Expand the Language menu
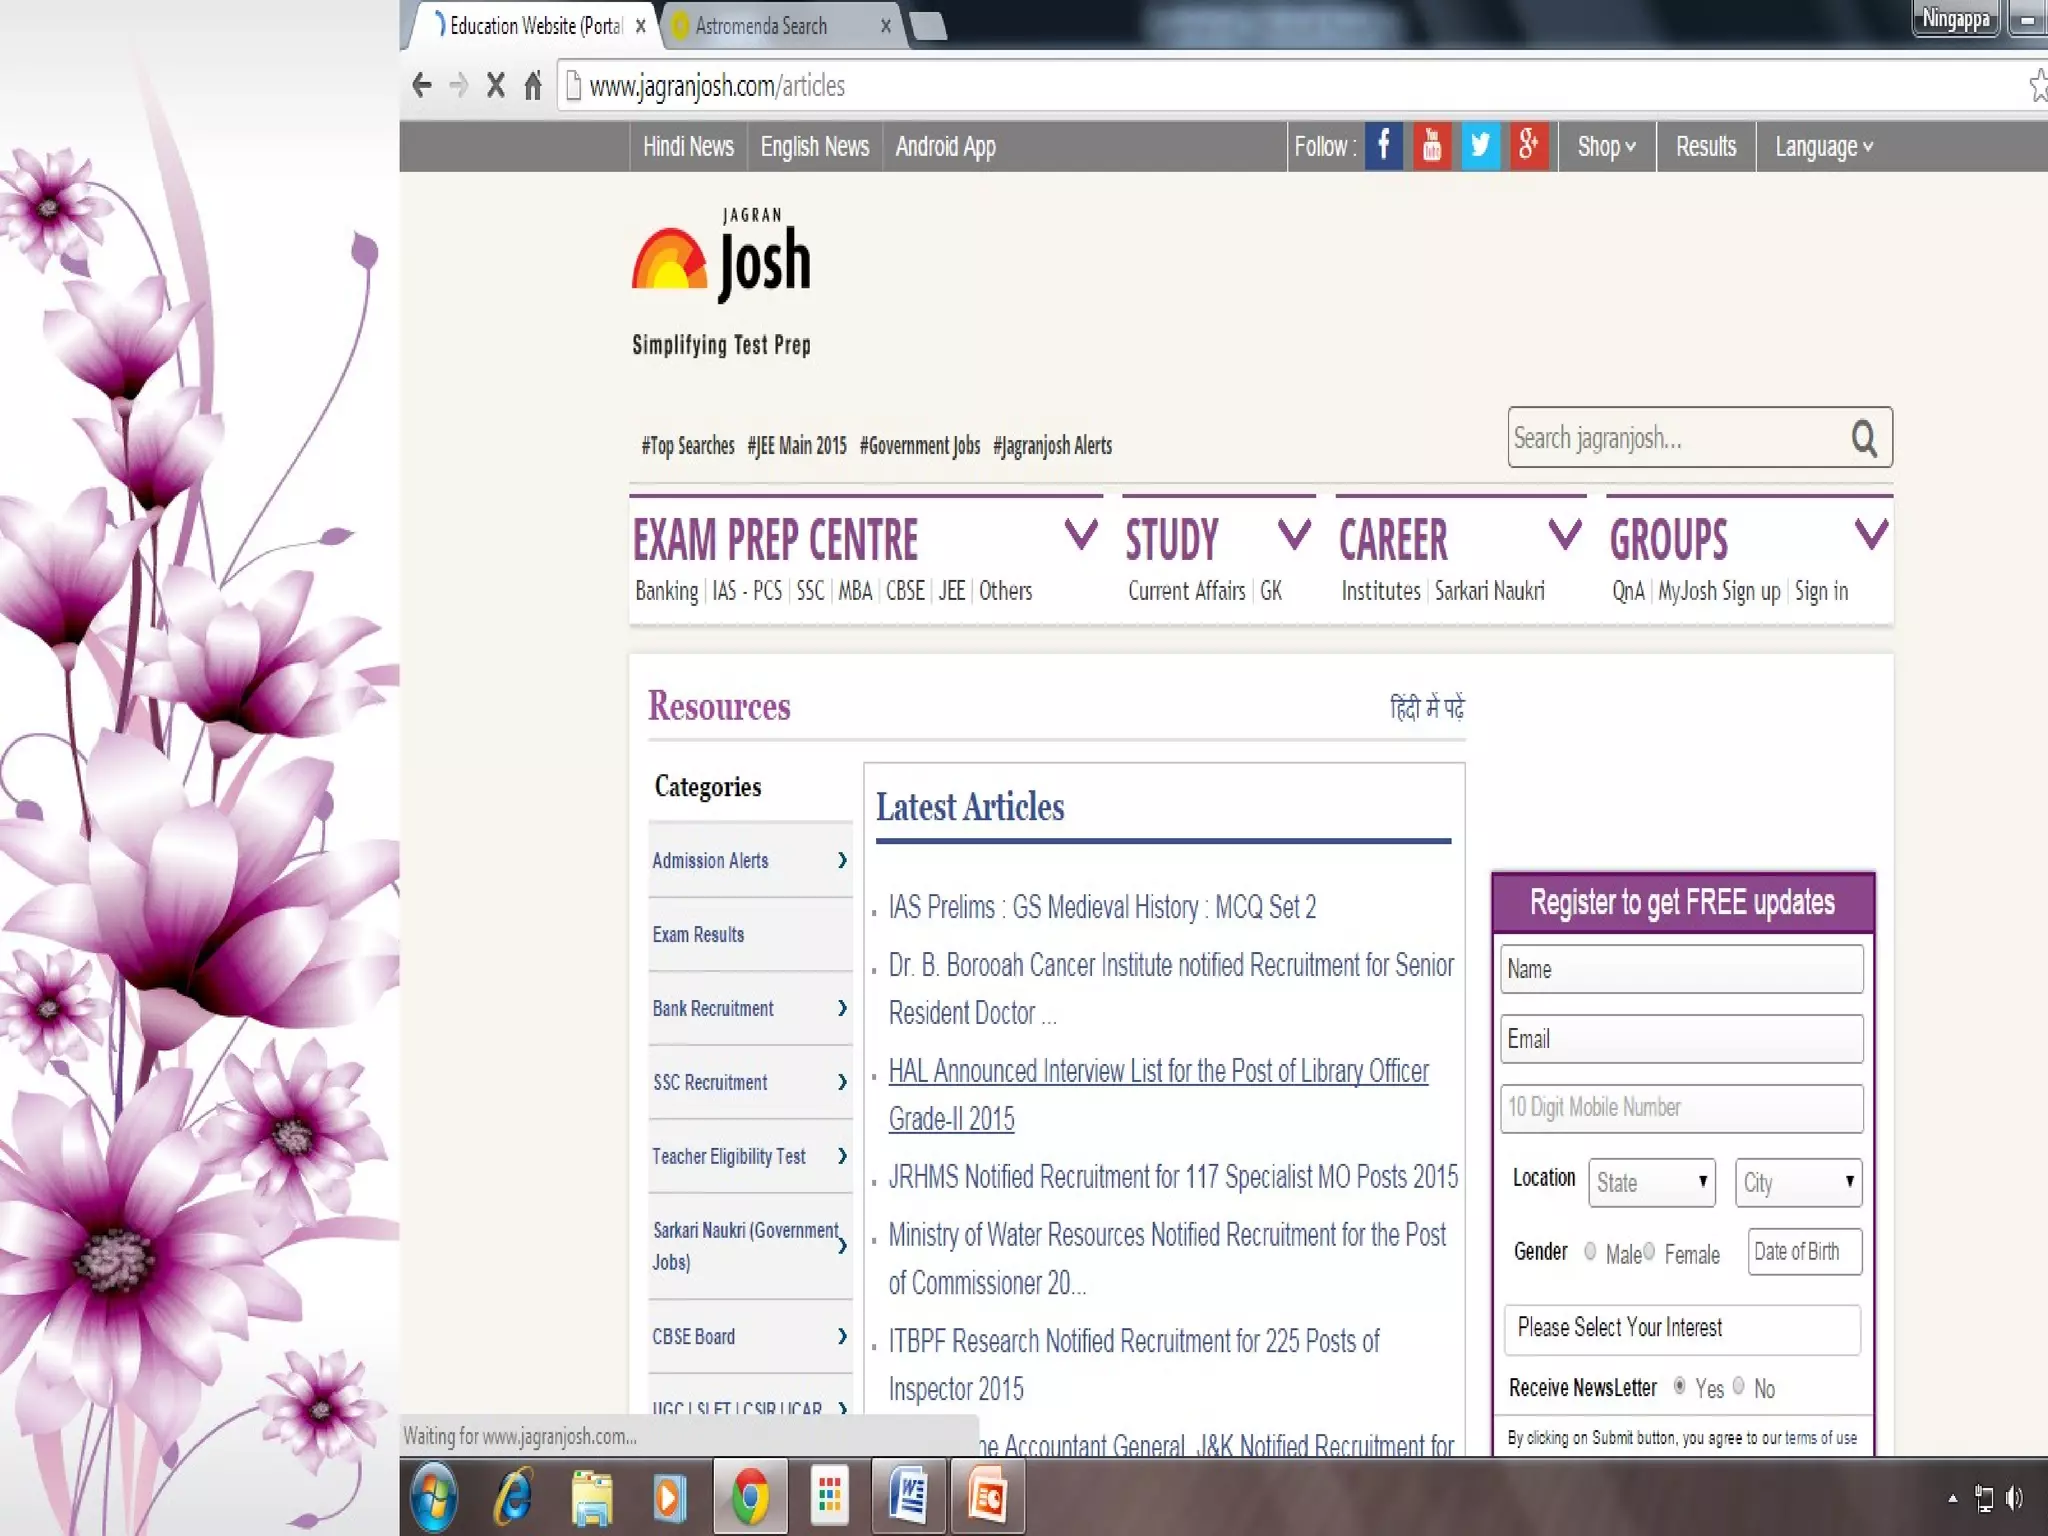Screen dimensions: 2048x1536 [x=1824, y=147]
